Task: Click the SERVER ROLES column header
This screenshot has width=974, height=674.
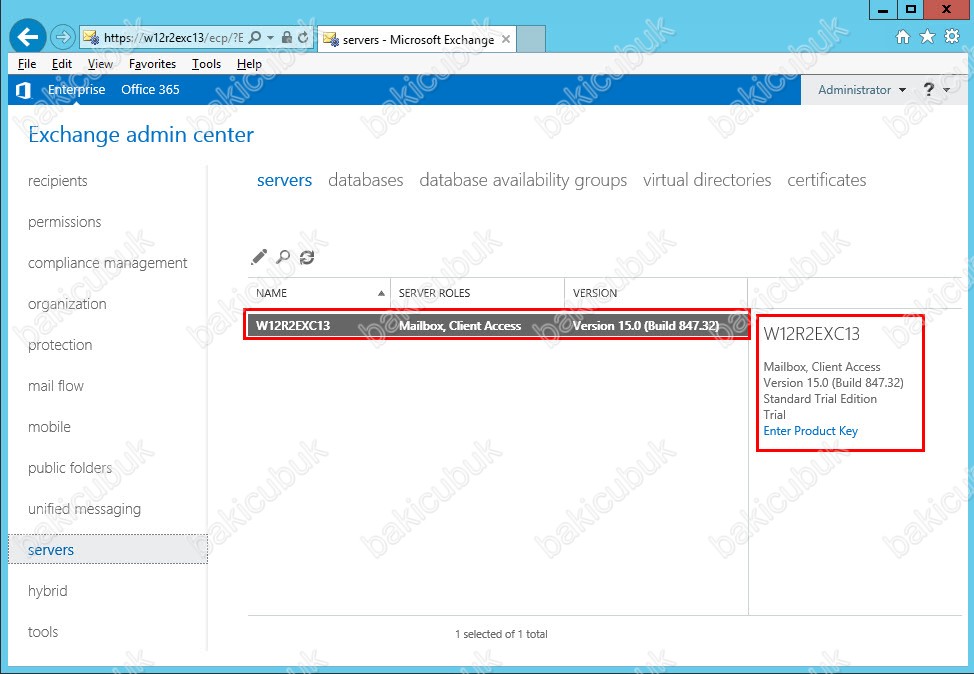Action: point(477,293)
